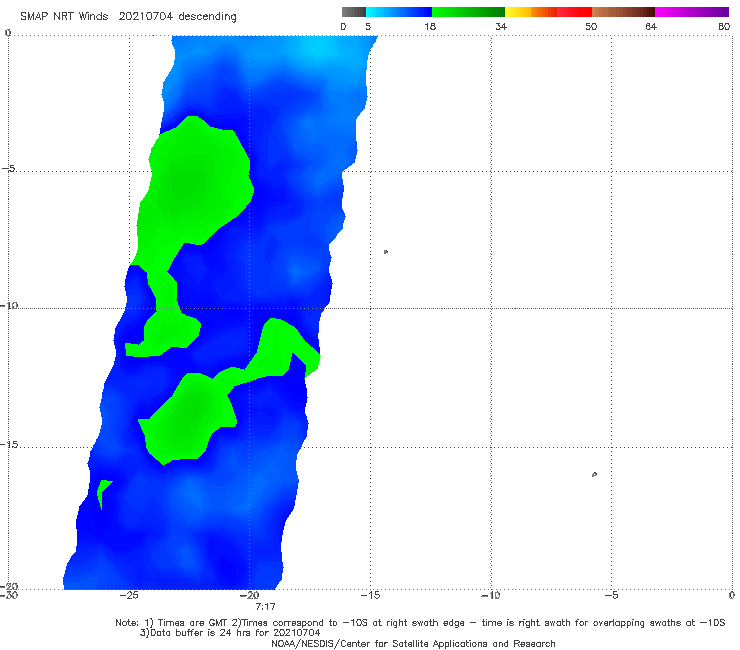The image size is (740, 650).
Task: Click the longitude axis label '-5' on bottom axis
Action: (x=611, y=596)
